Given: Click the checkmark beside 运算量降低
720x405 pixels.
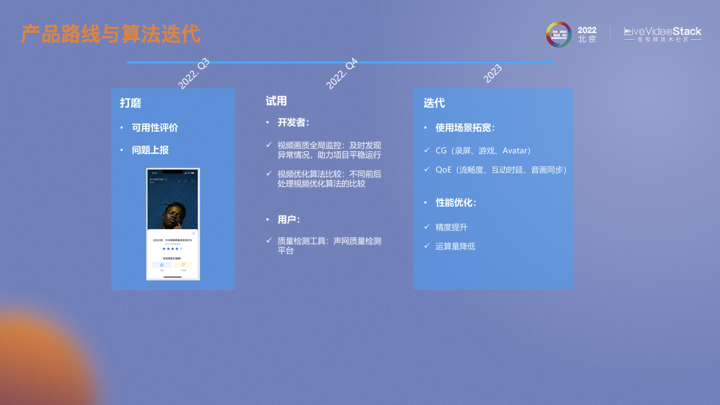Looking at the screenshot, I should (x=427, y=246).
